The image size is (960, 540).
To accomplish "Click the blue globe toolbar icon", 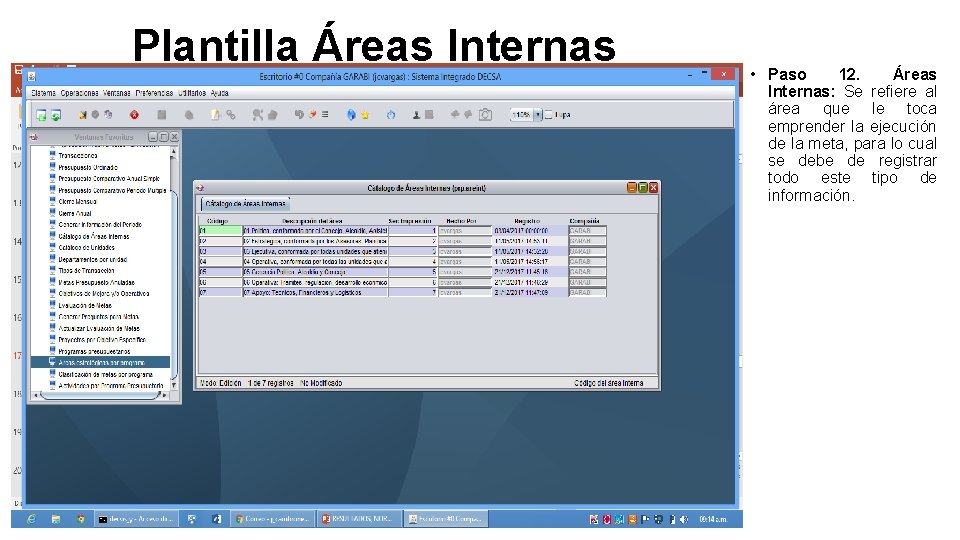I will pos(351,114).
